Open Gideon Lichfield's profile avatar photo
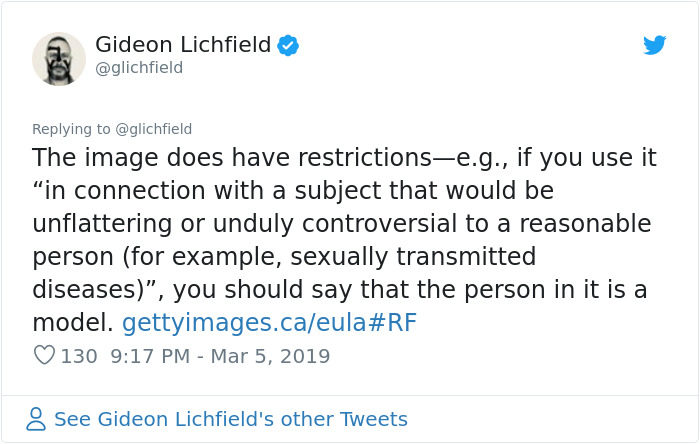This screenshot has width=700, height=444. [x=59, y=59]
